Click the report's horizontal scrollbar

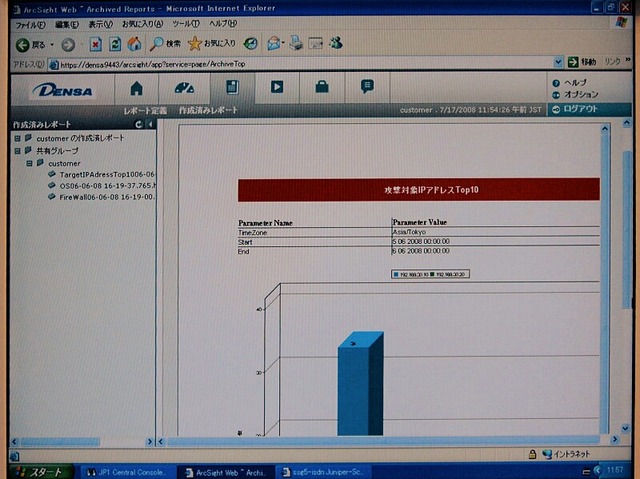[x=383, y=441]
